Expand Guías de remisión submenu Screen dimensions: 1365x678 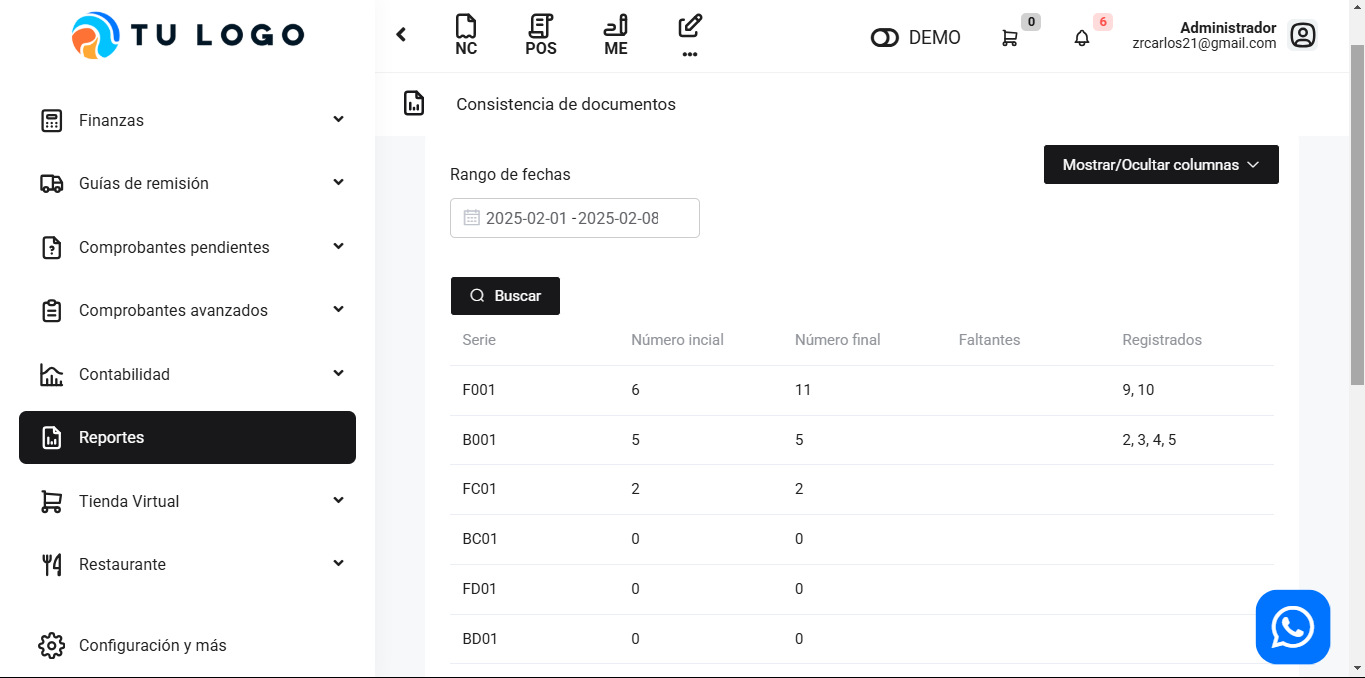(187, 183)
